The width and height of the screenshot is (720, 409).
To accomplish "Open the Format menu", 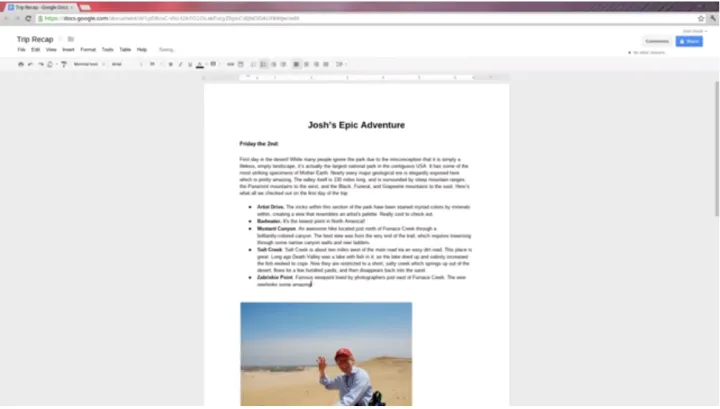I will pyautogui.click(x=87, y=49).
